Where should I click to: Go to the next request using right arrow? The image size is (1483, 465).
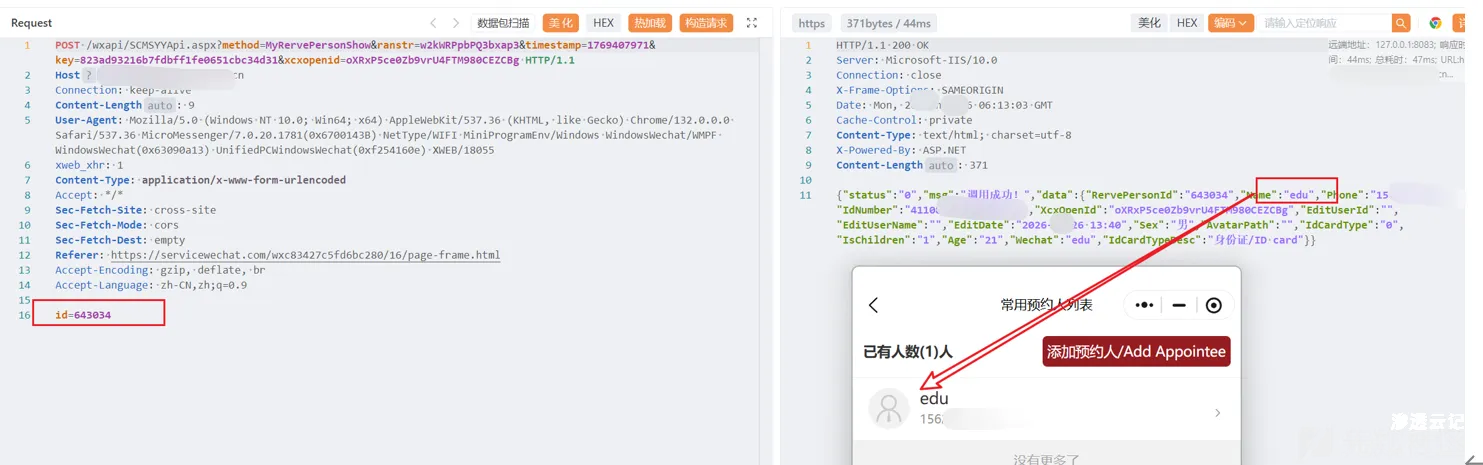pos(456,23)
